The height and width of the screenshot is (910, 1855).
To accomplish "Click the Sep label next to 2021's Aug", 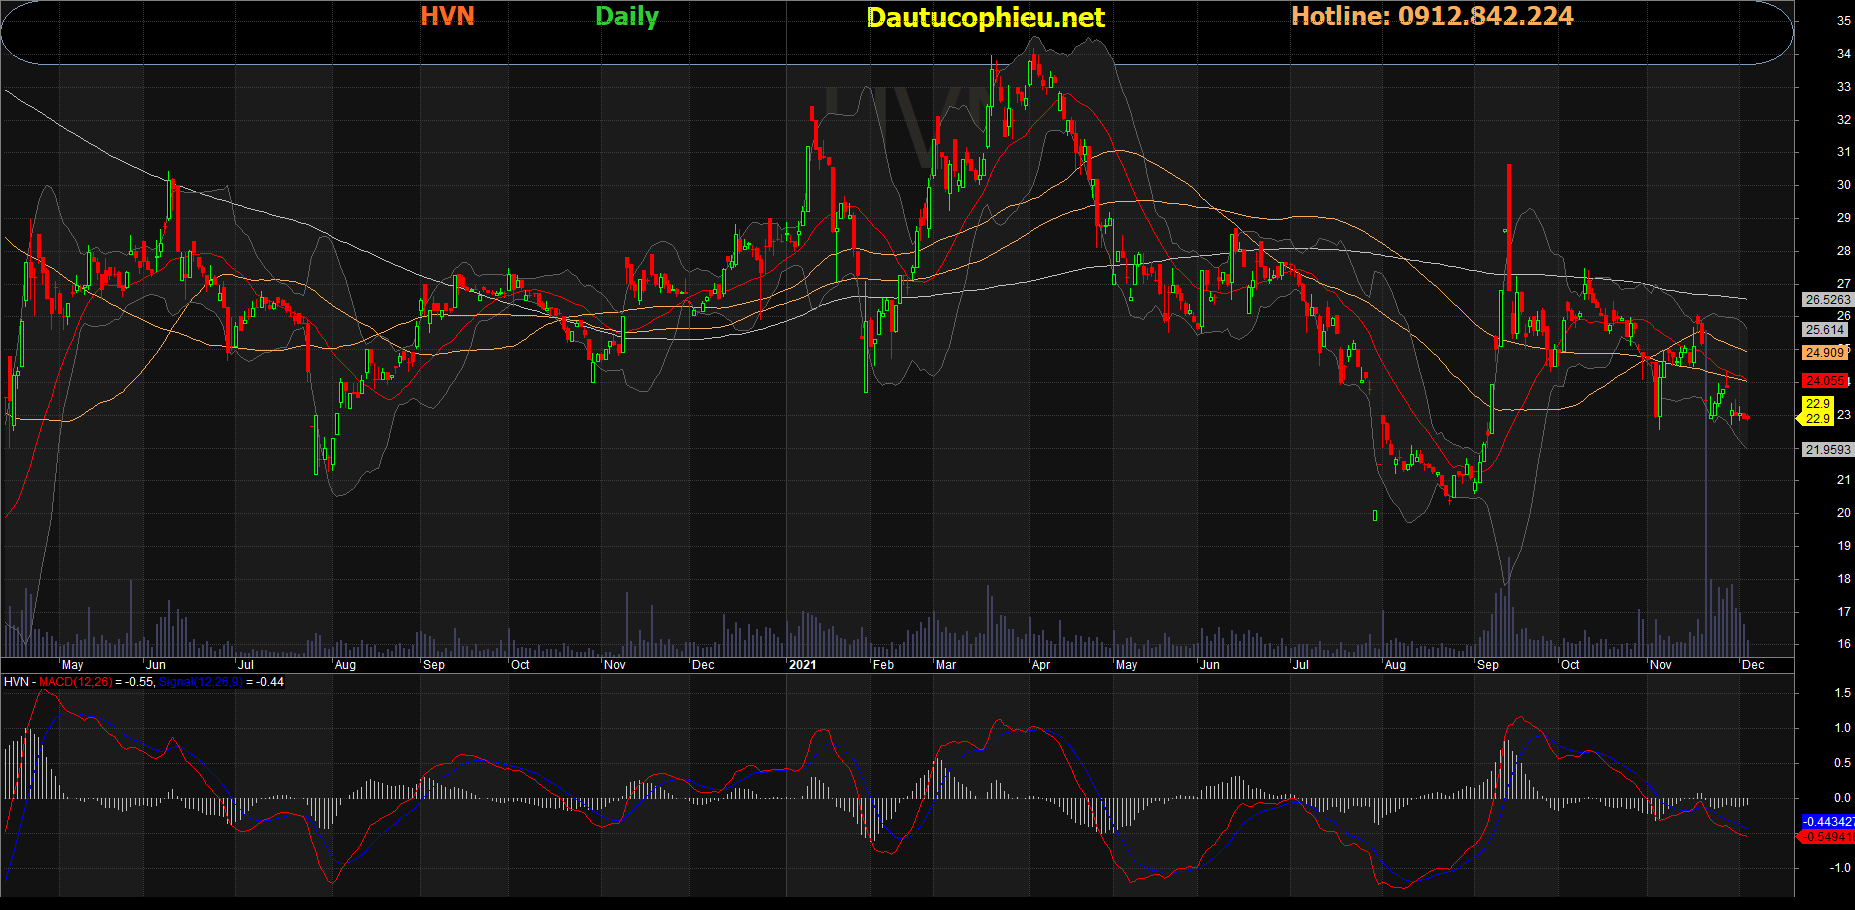I will coord(1488,665).
